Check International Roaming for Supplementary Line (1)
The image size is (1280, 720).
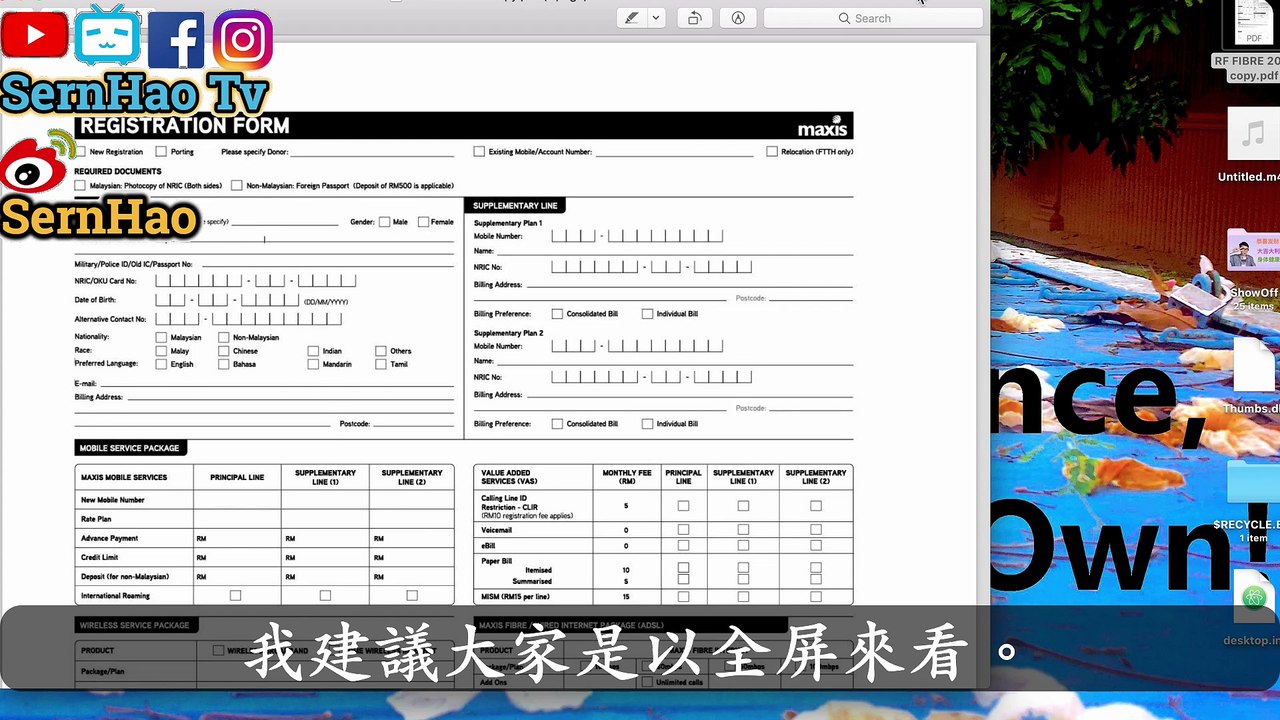(x=325, y=595)
